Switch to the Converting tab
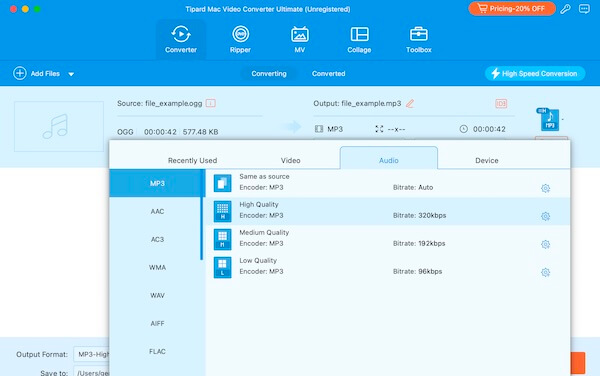The image size is (600, 376). click(x=269, y=73)
